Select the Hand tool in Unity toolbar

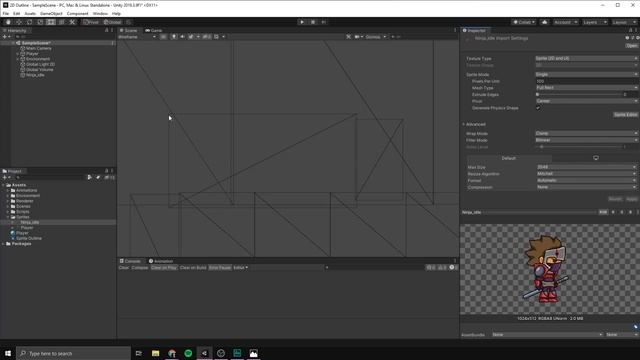8,22
